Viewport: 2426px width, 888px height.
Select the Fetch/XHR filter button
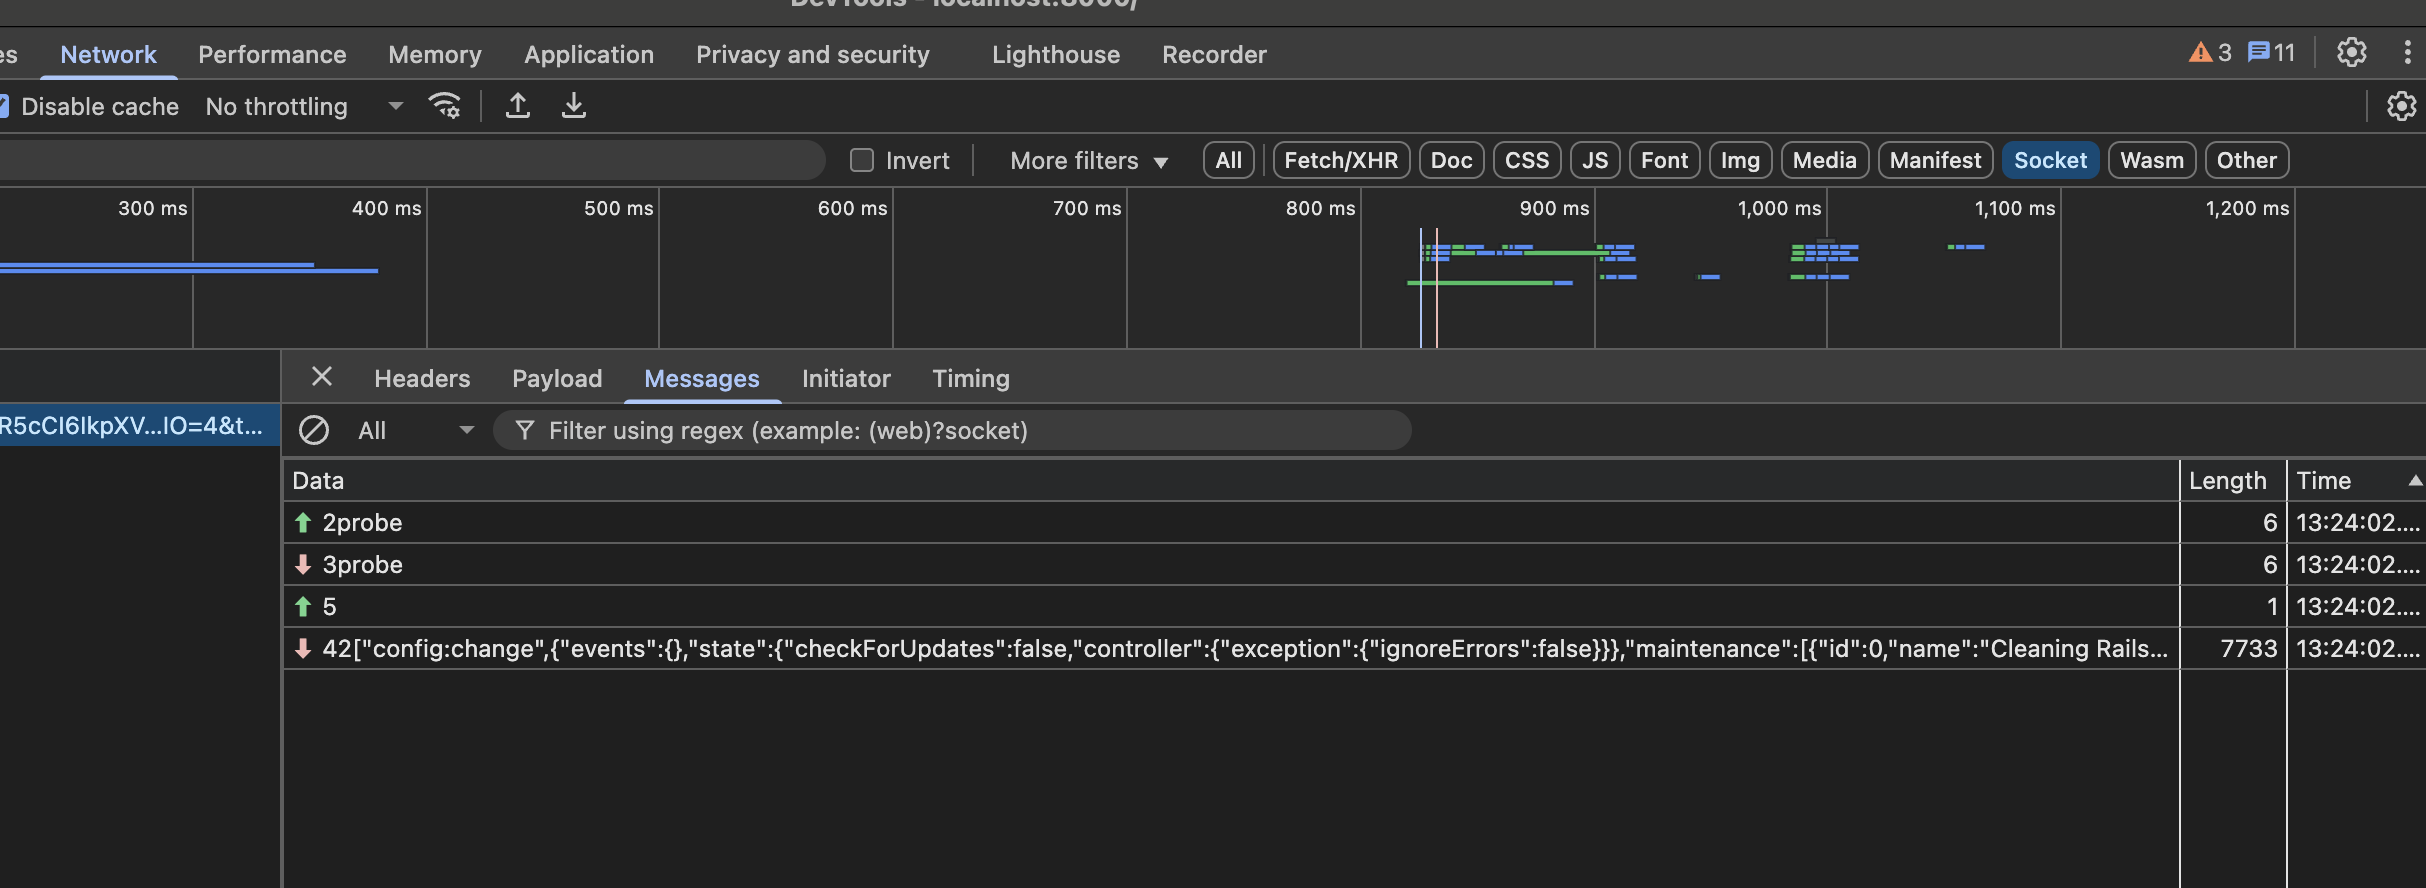click(1340, 161)
